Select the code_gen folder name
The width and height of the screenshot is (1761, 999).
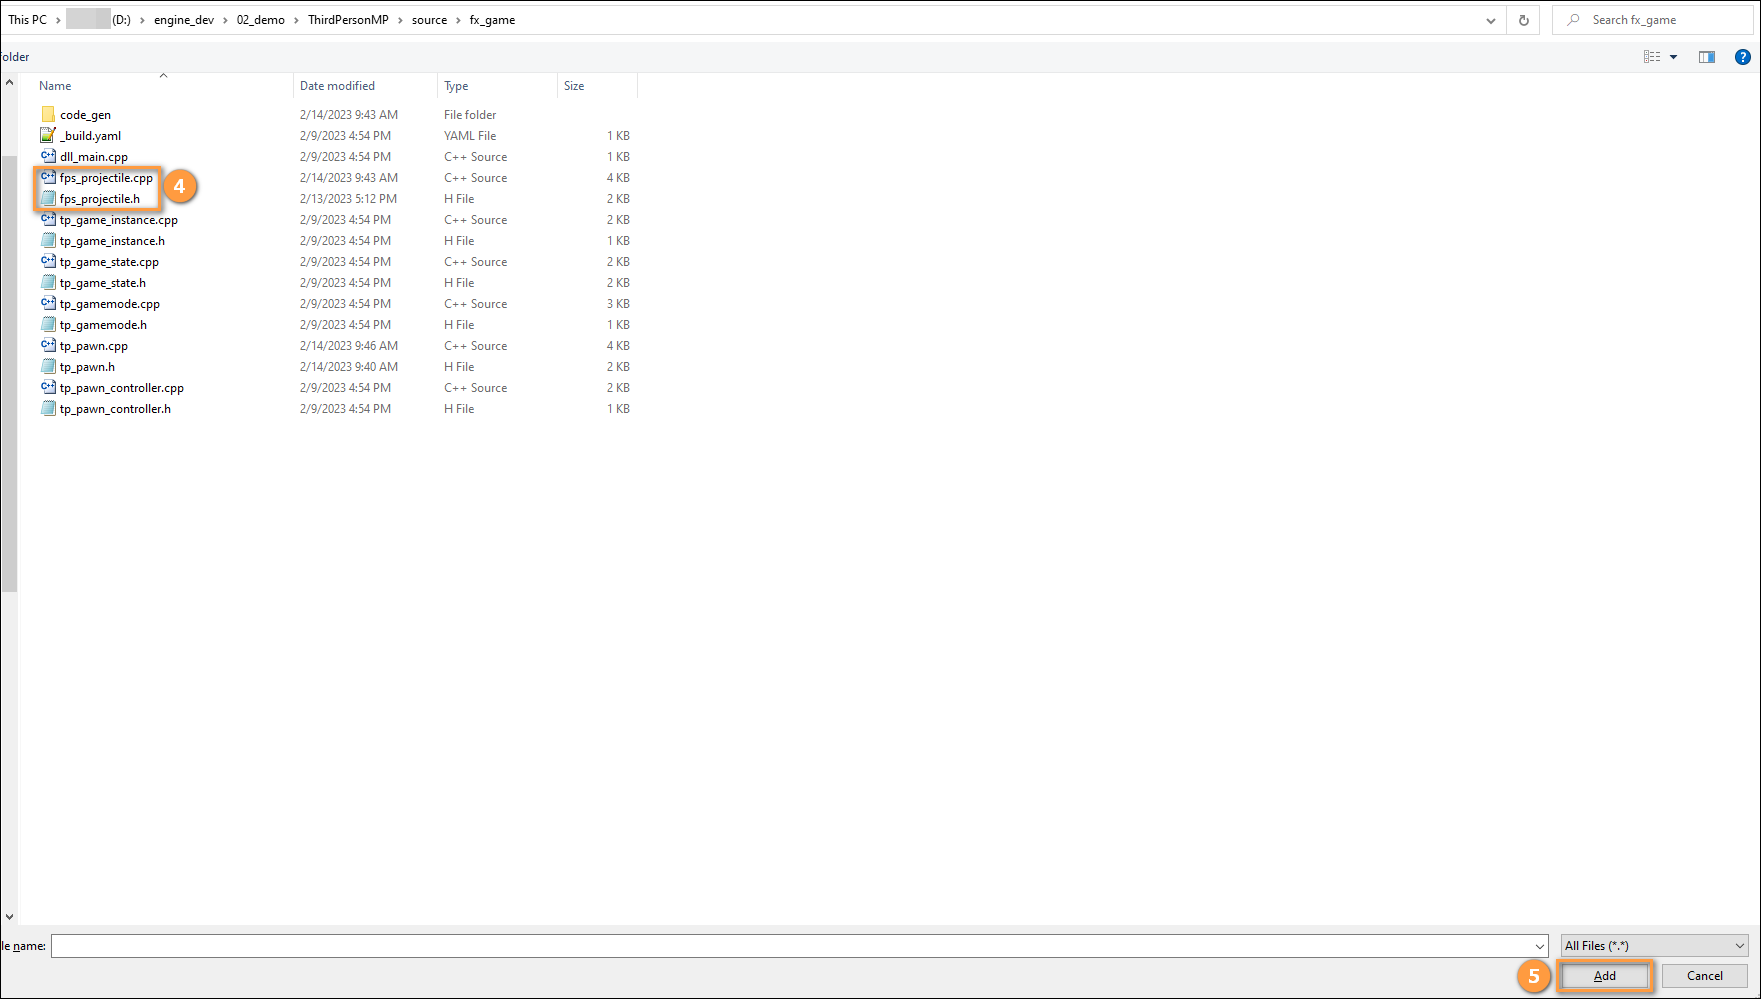click(85, 115)
